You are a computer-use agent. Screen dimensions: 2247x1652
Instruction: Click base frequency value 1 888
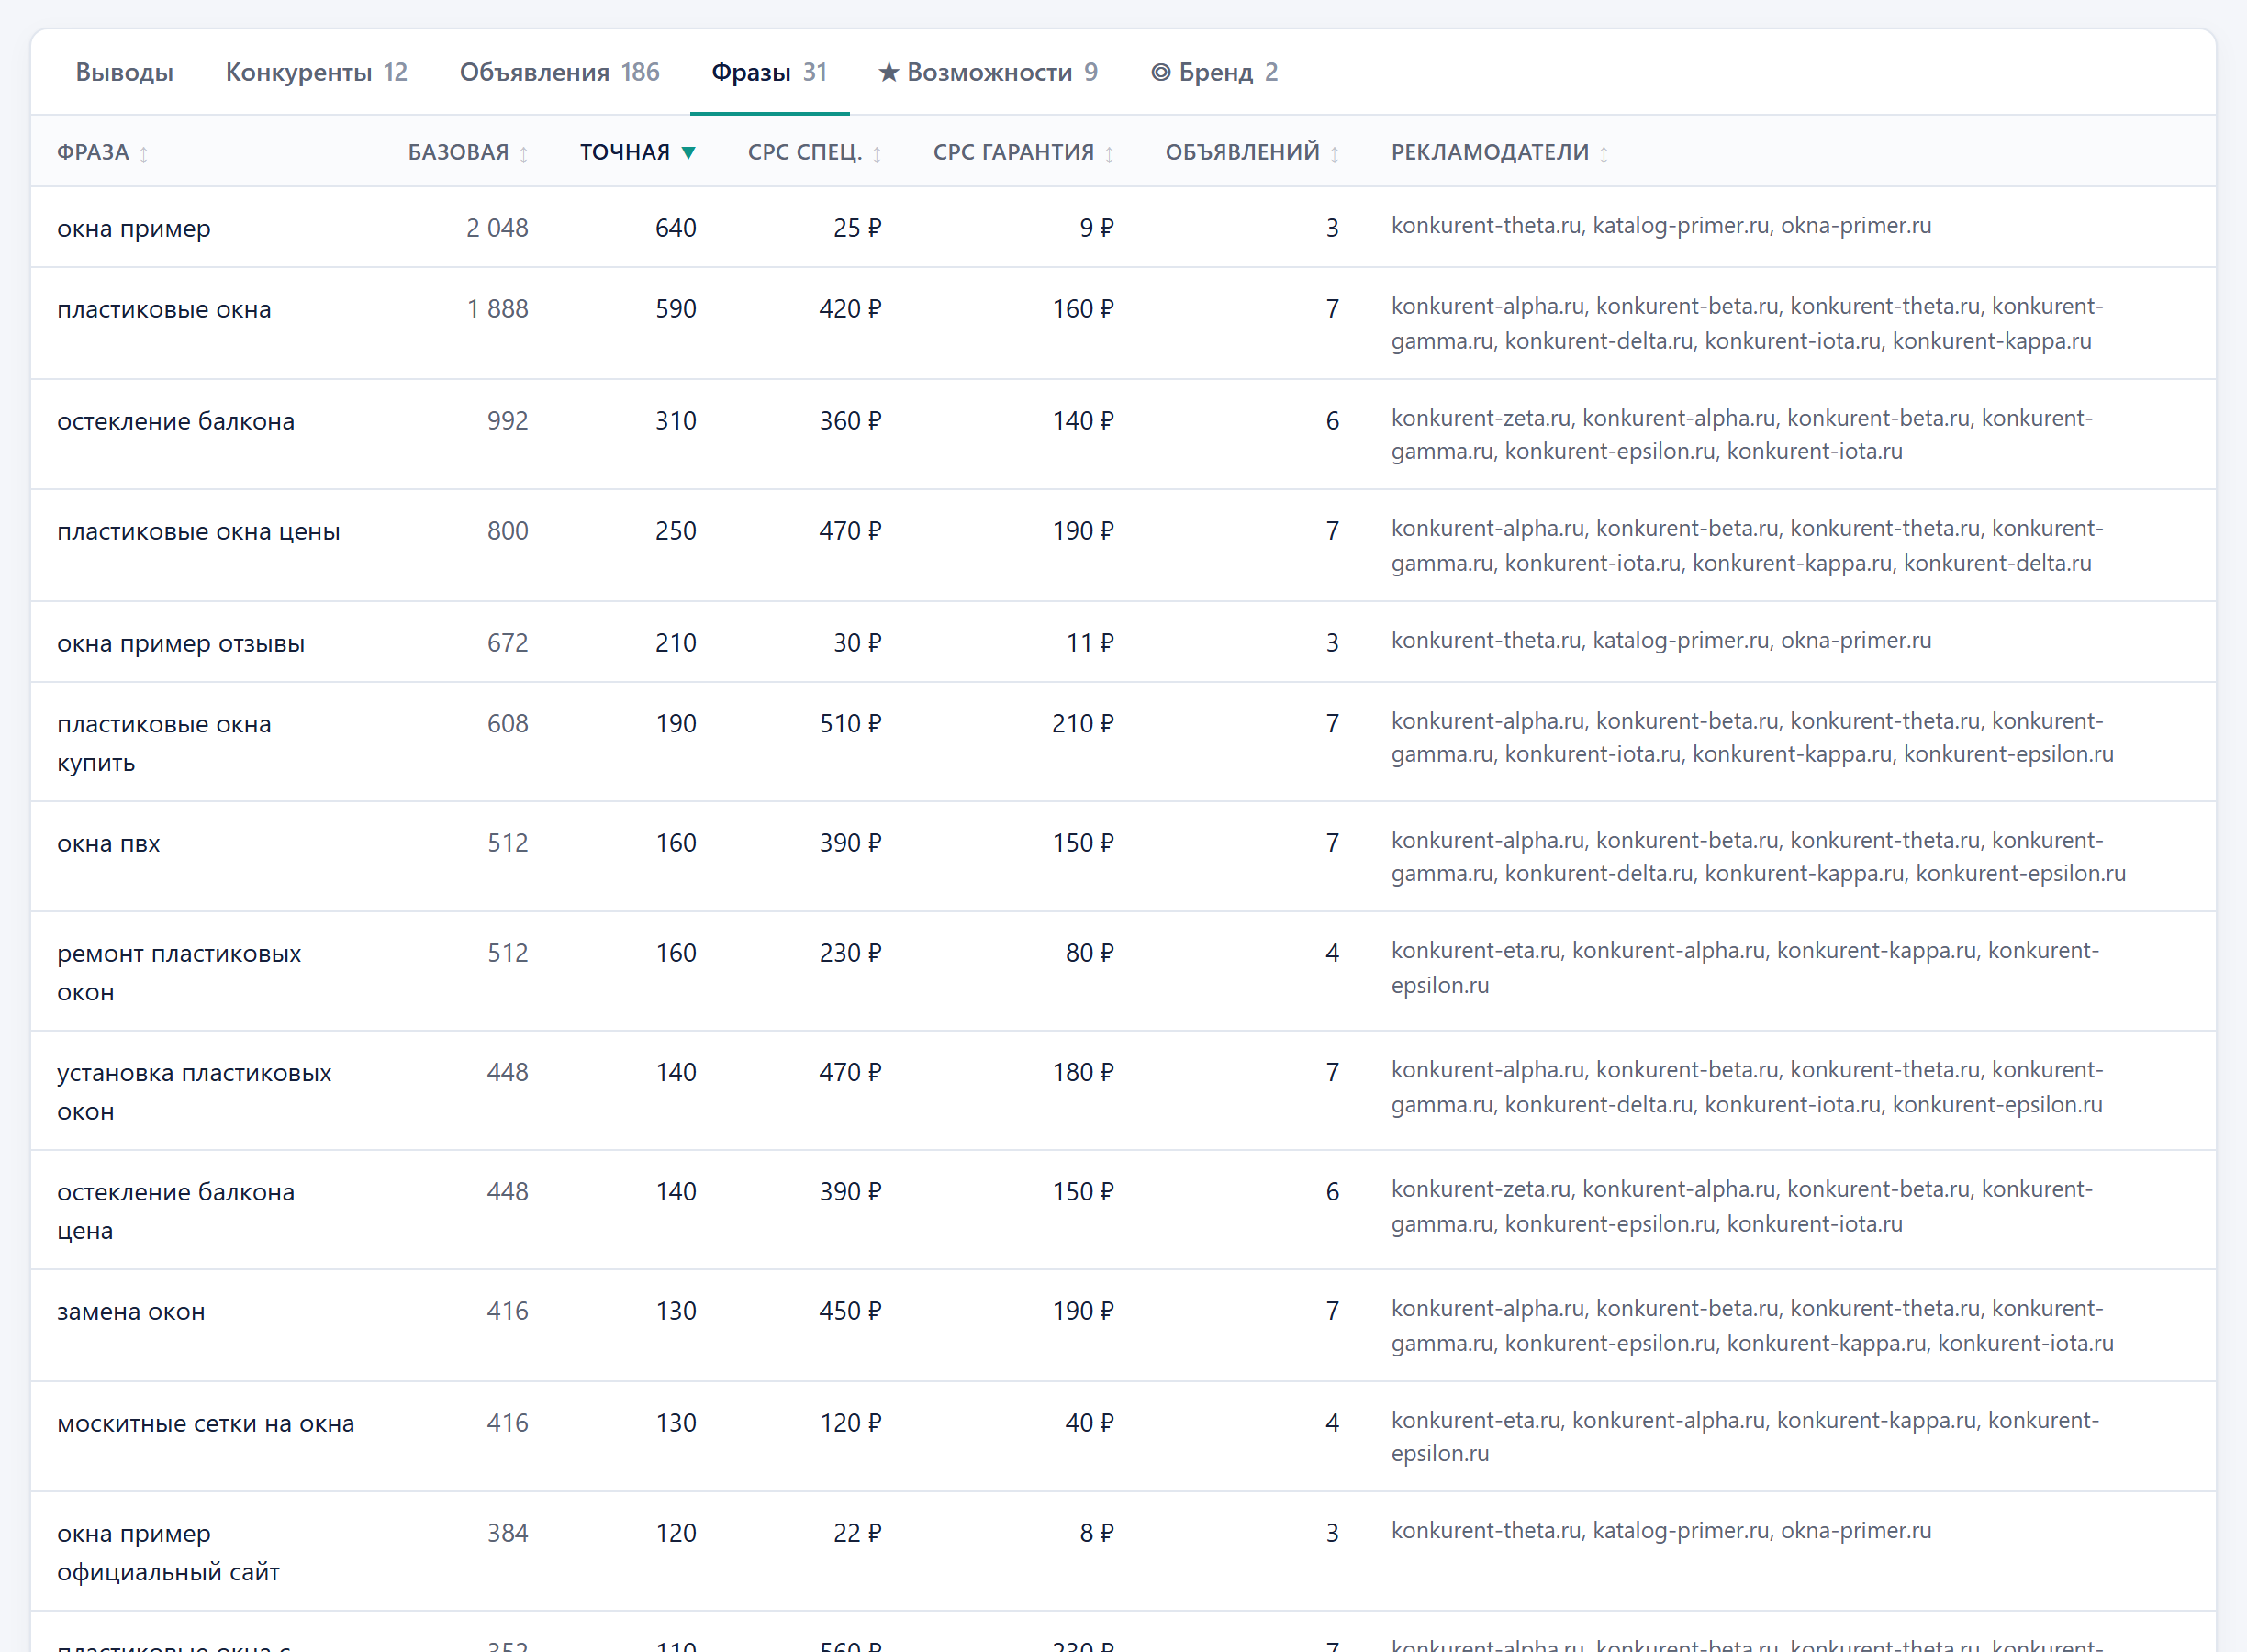pos(497,309)
